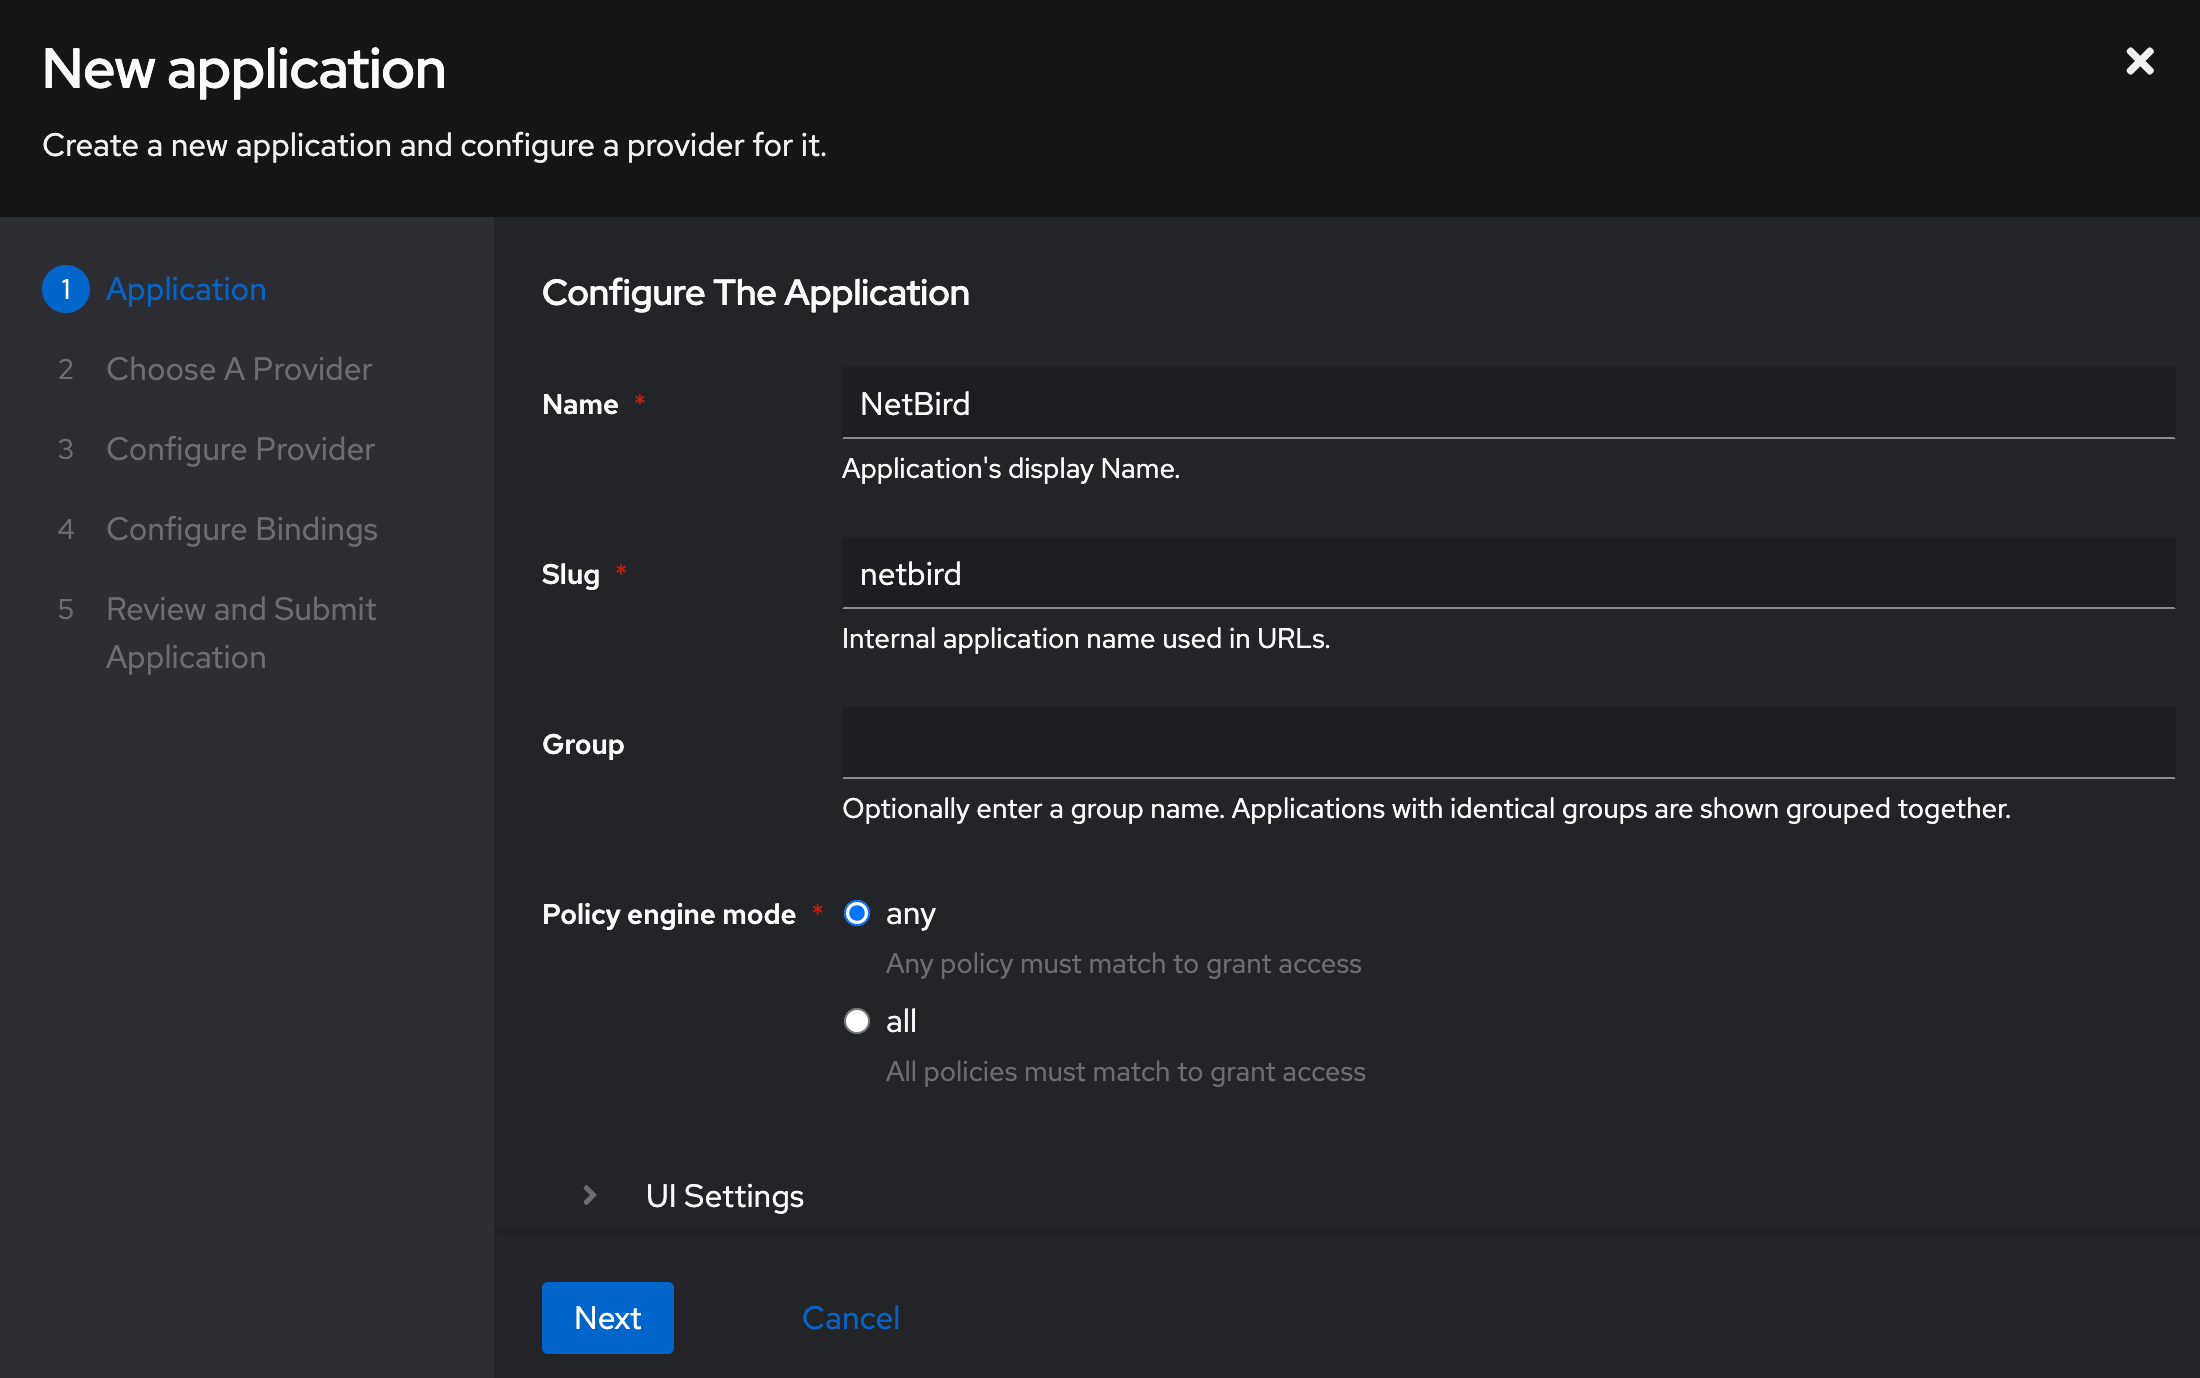Click the step 3 circle in wizard sidebar
Image resolution: width=2200 pixels, height=1378 pixels.
pos(66,449)
